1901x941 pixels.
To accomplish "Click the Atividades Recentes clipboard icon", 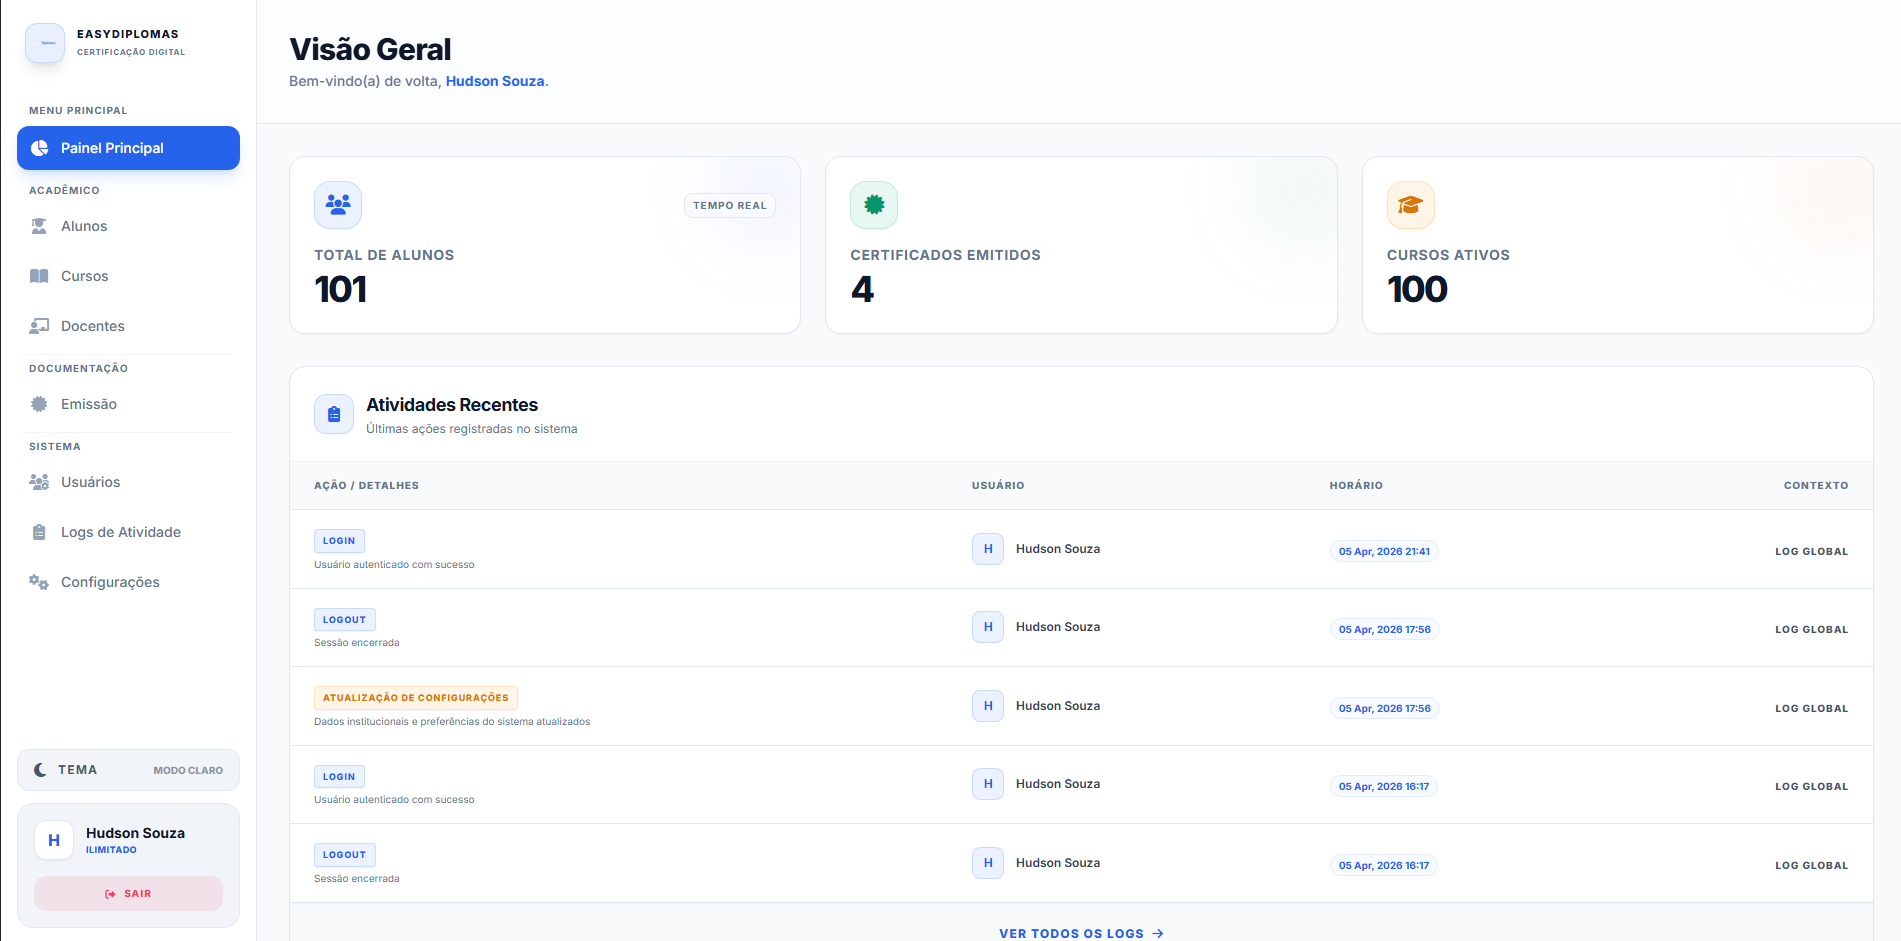I will (x=334, y=414).
